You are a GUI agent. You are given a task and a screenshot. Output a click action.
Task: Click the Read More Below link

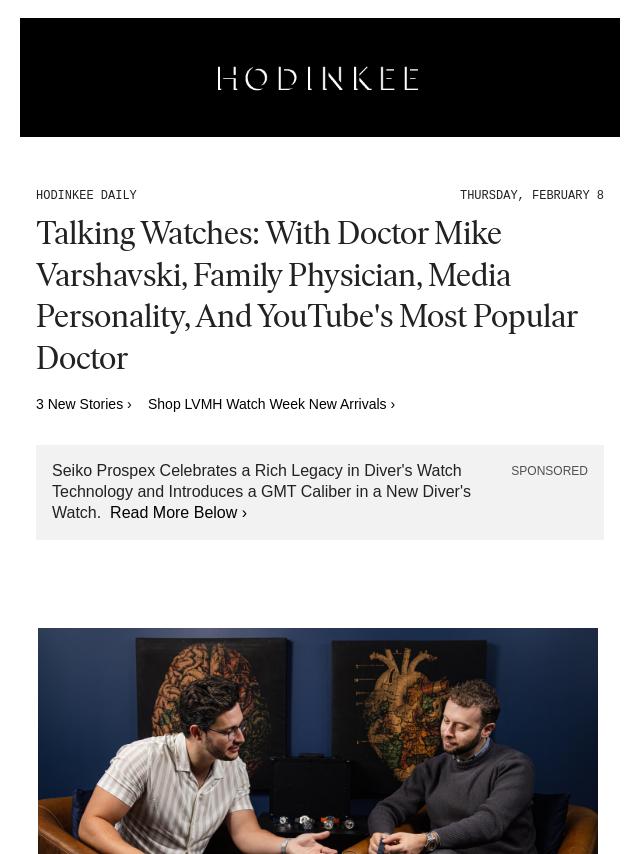(178, 513)
